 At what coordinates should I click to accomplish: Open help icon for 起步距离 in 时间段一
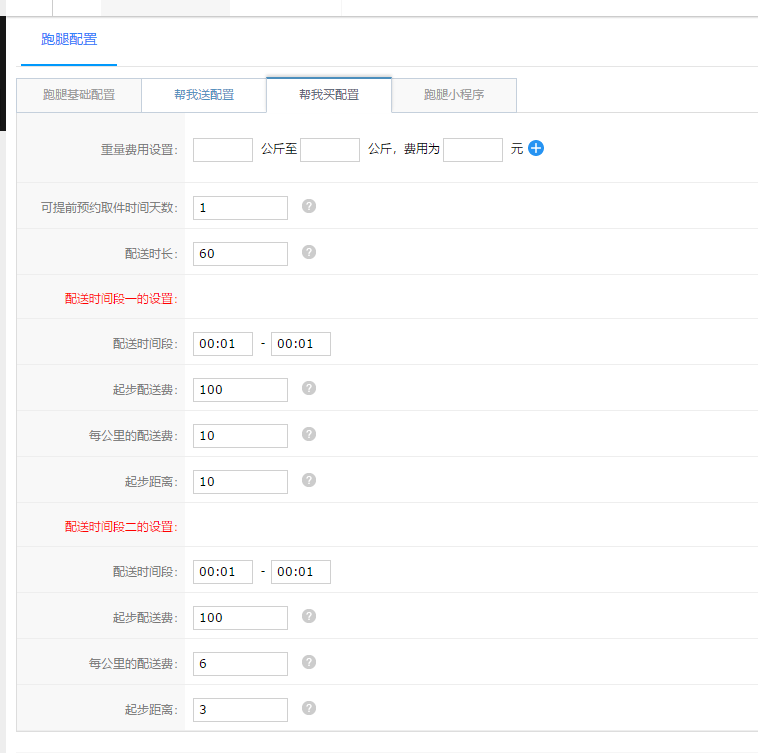tap(309, 480)
